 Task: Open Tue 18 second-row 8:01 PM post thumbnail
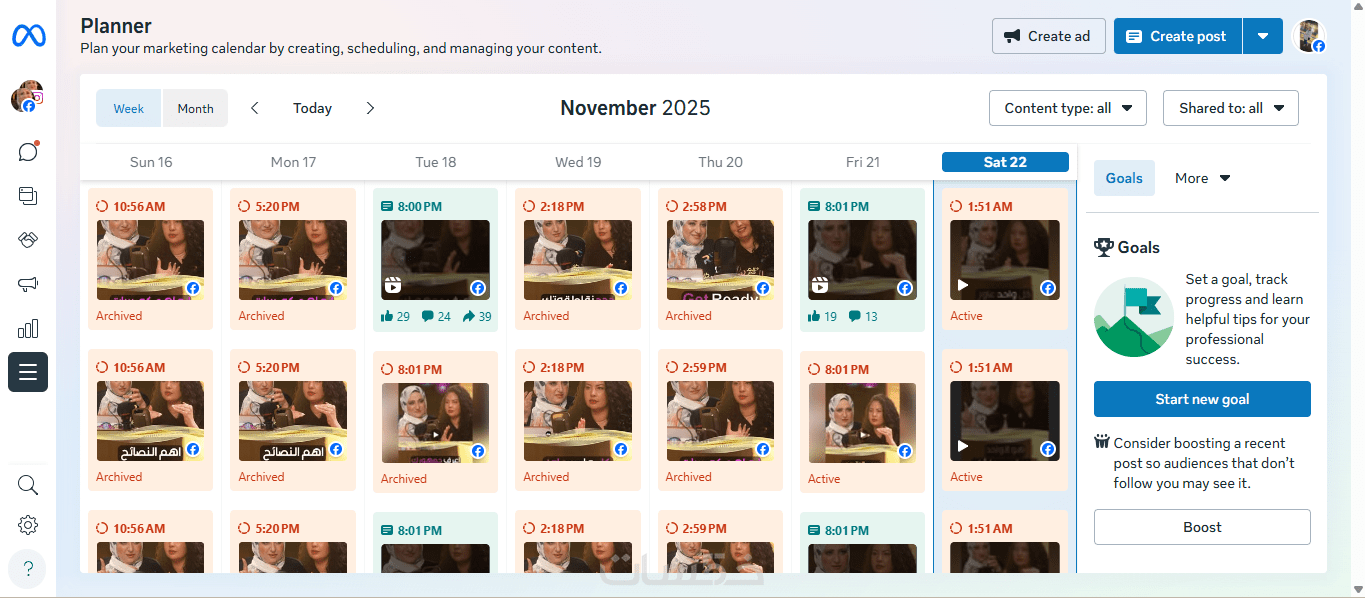click(435, 423)
